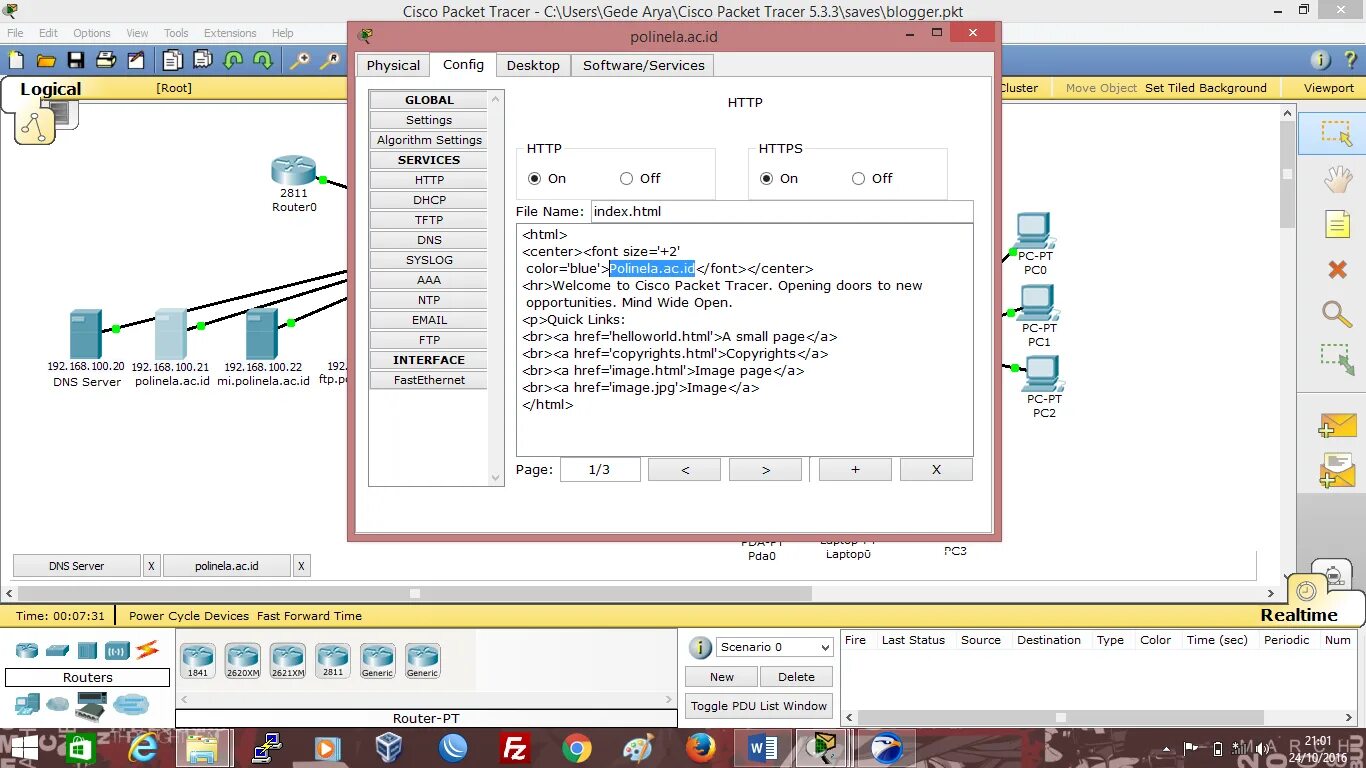This screenshot has width=1366, height=768.
Task: Choose the 2620XM router model
Action: [243, 661]
